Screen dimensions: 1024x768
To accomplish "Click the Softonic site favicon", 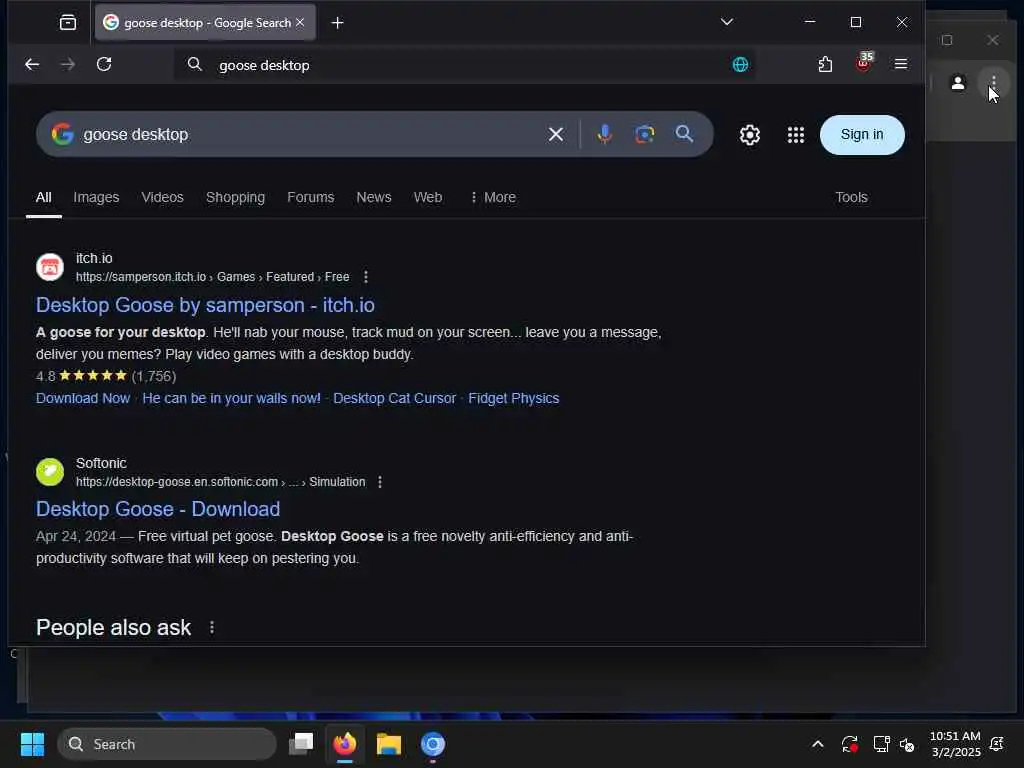I will pyautogui.click(x=50, y=472).
